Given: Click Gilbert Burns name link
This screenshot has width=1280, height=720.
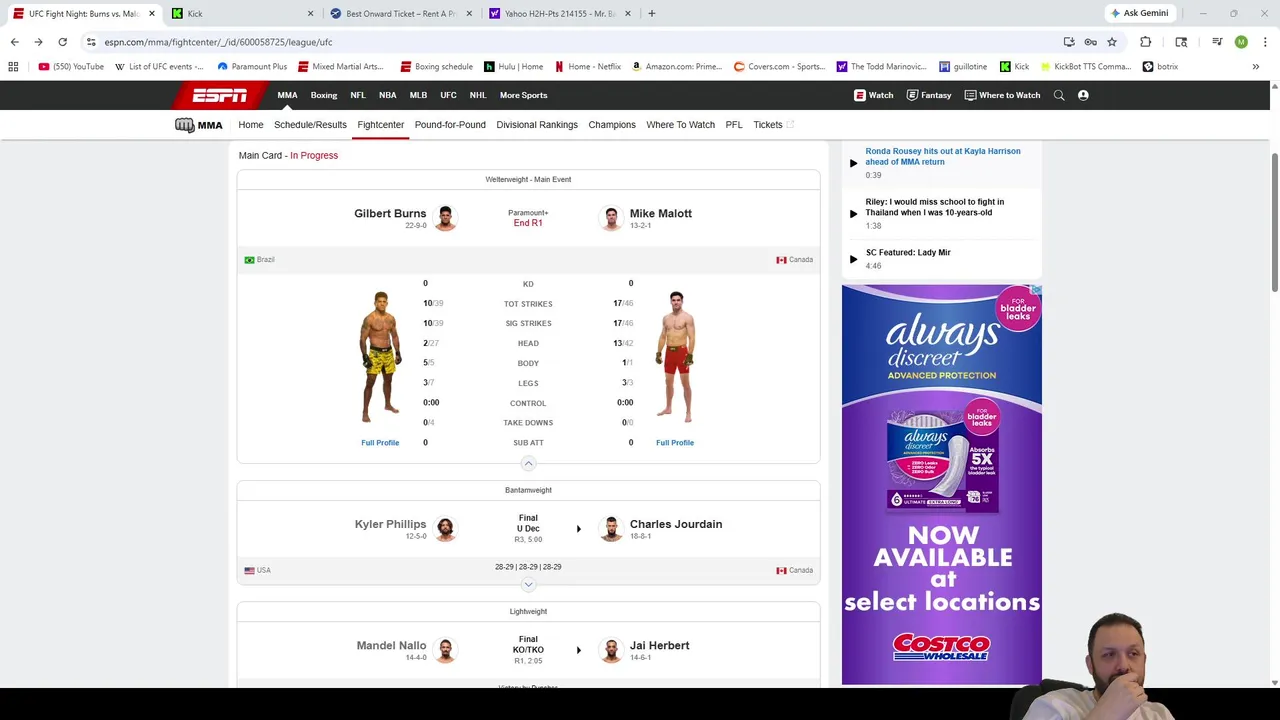Looking at the screenshot, I should (x=390, y=213).
